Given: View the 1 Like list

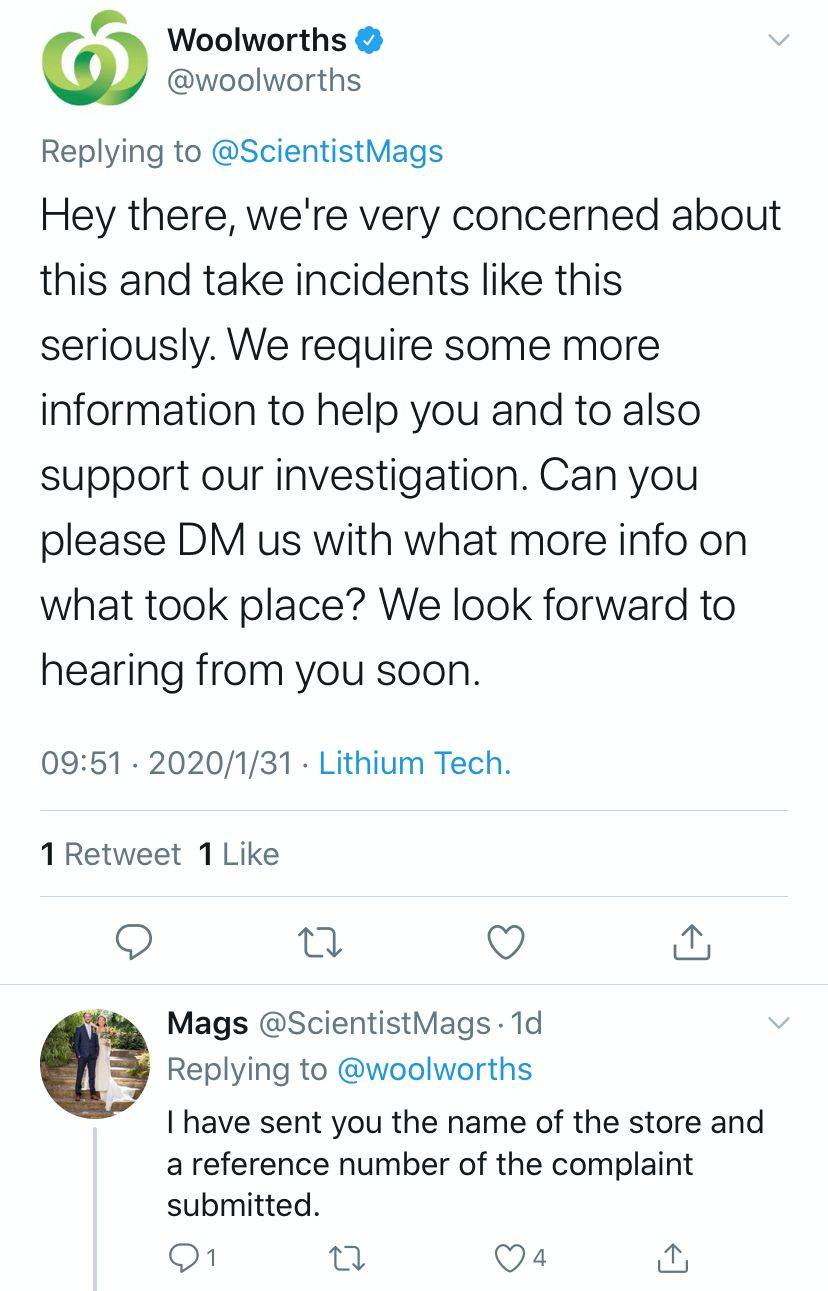Looking at the screenshot, I should (x=239, y=854).
